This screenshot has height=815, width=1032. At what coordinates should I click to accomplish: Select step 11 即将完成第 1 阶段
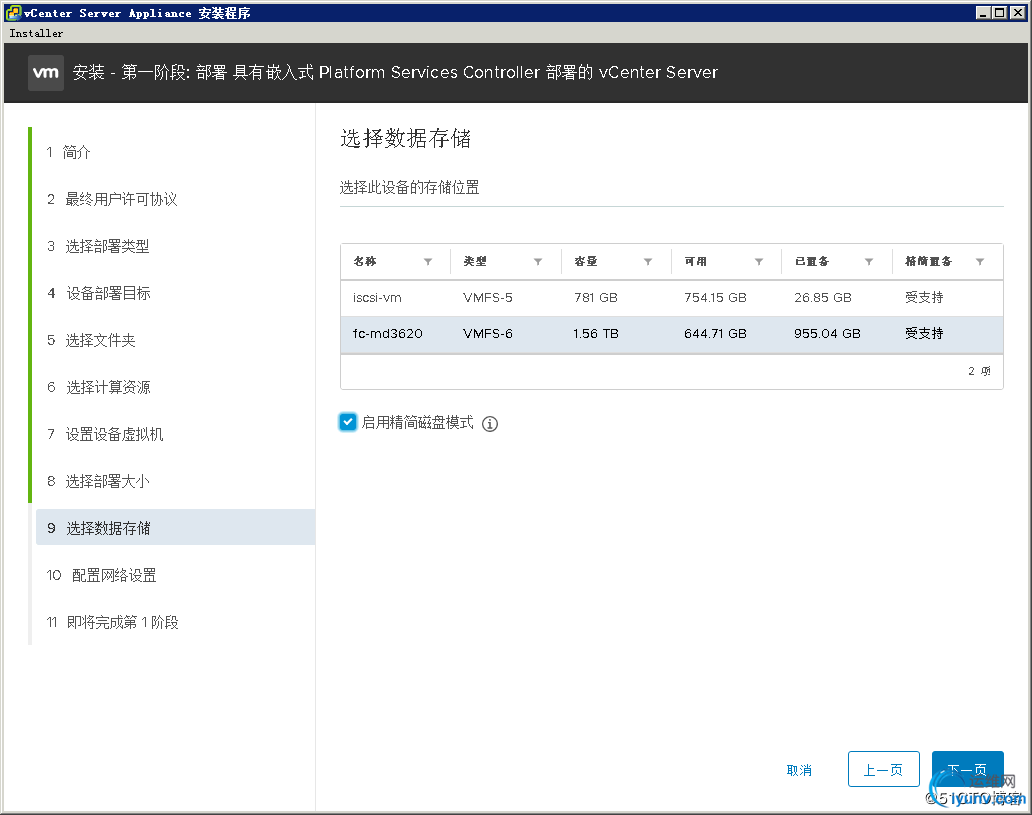113,622
